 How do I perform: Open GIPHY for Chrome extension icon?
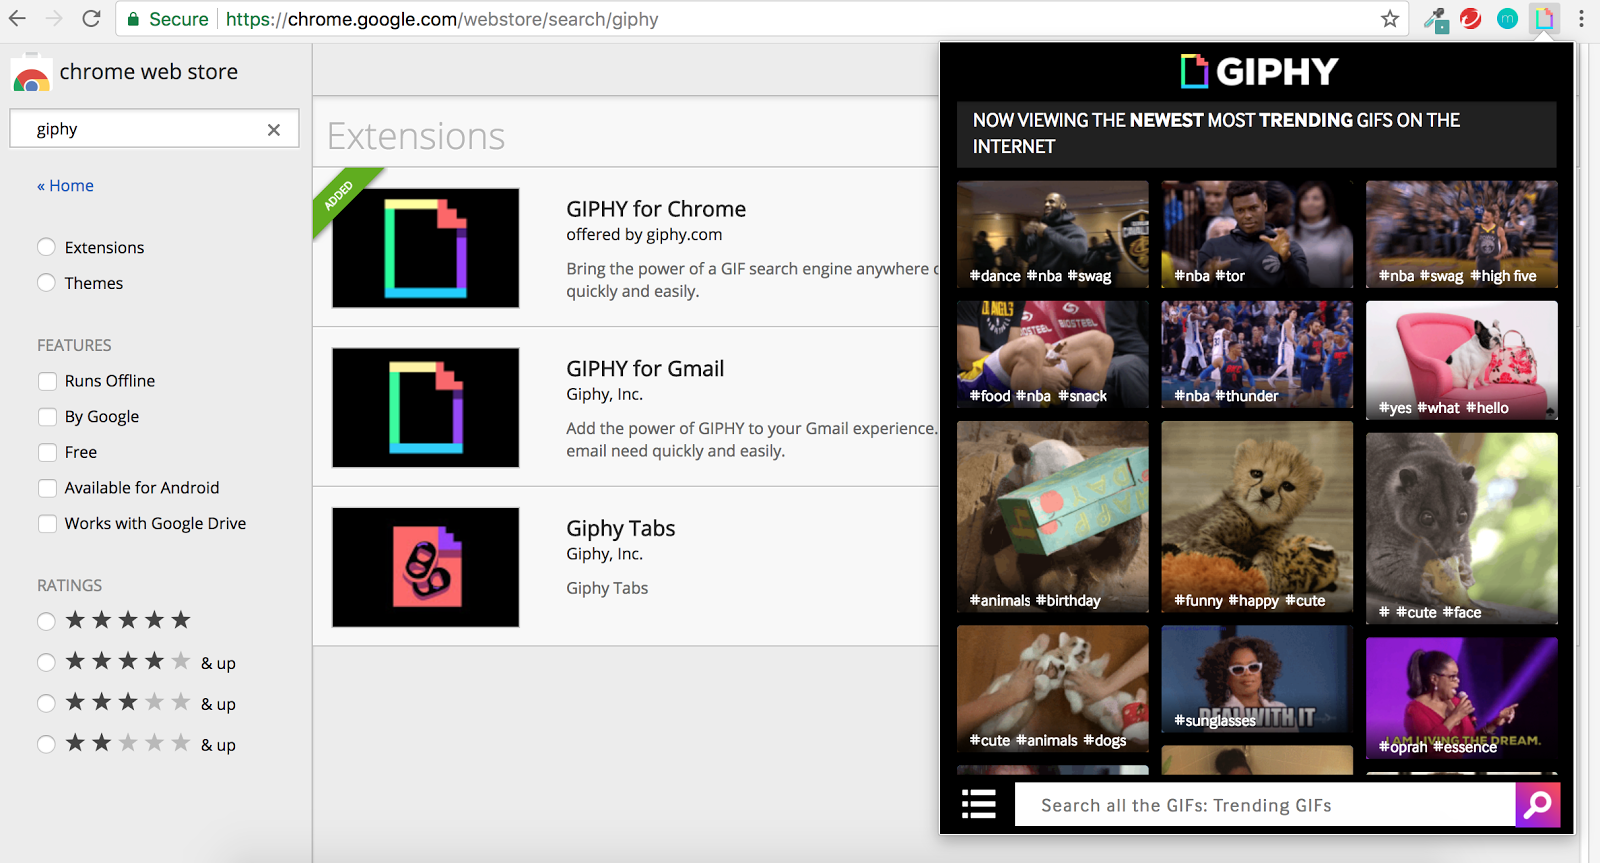coord(426,248)
